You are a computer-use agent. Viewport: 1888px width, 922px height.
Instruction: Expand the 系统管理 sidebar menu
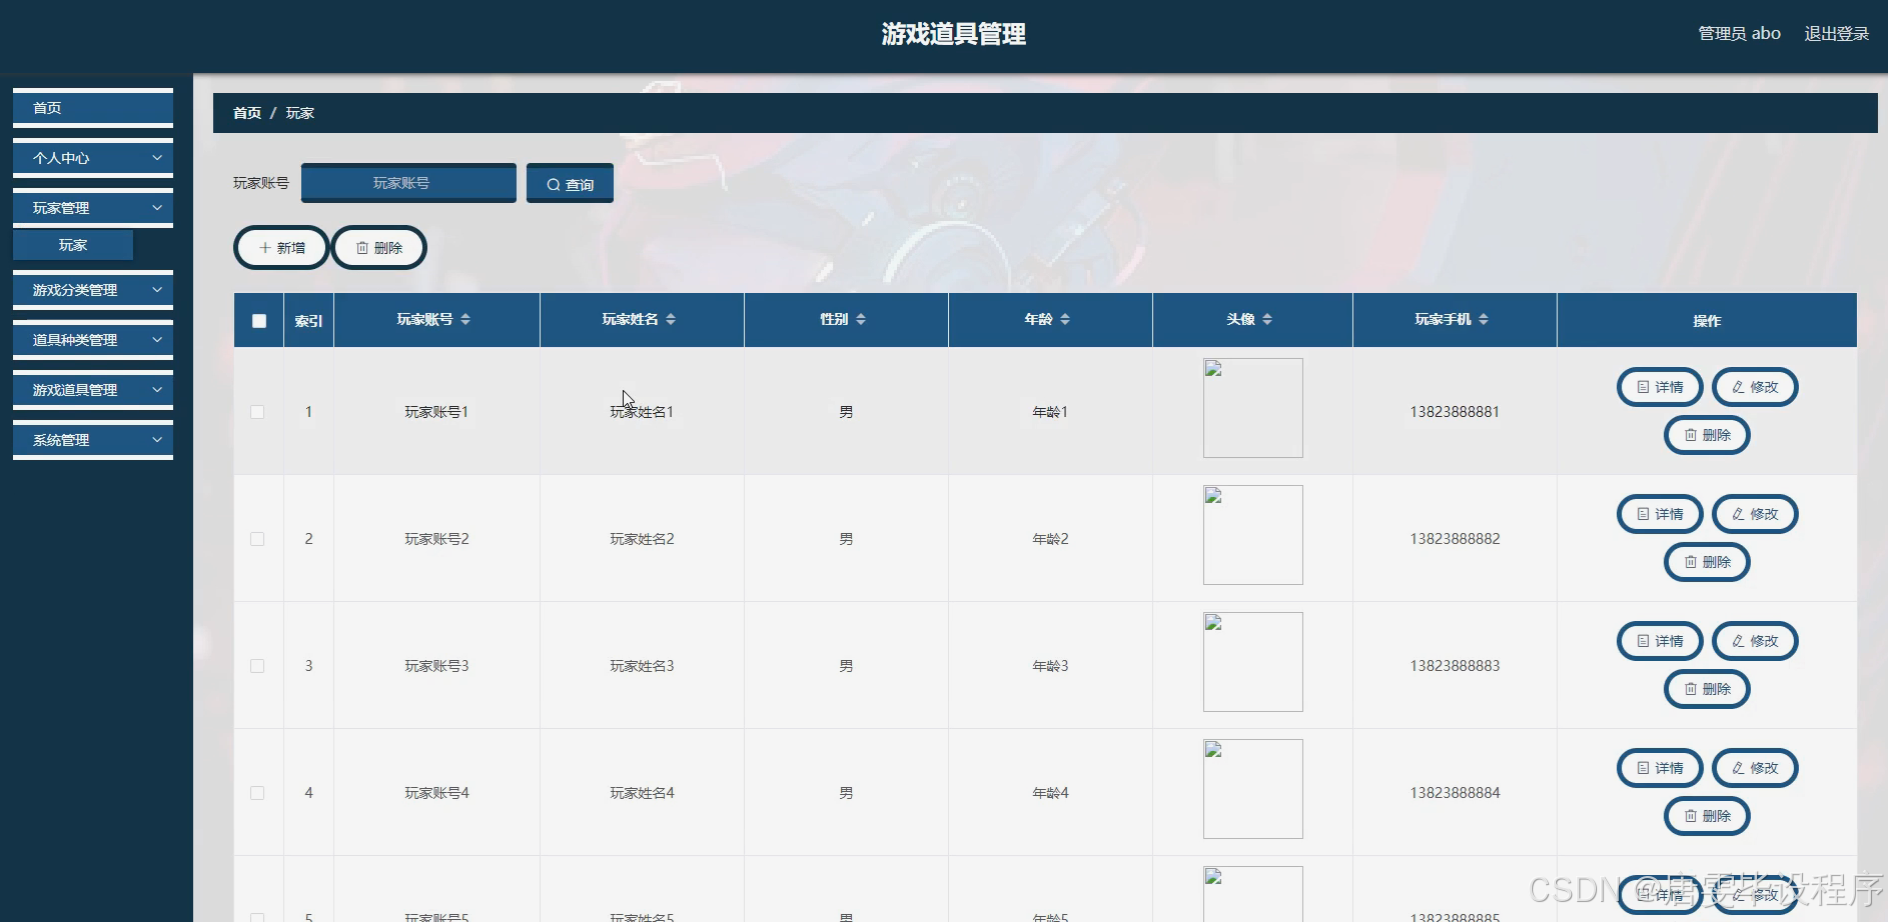coord(93,440)
